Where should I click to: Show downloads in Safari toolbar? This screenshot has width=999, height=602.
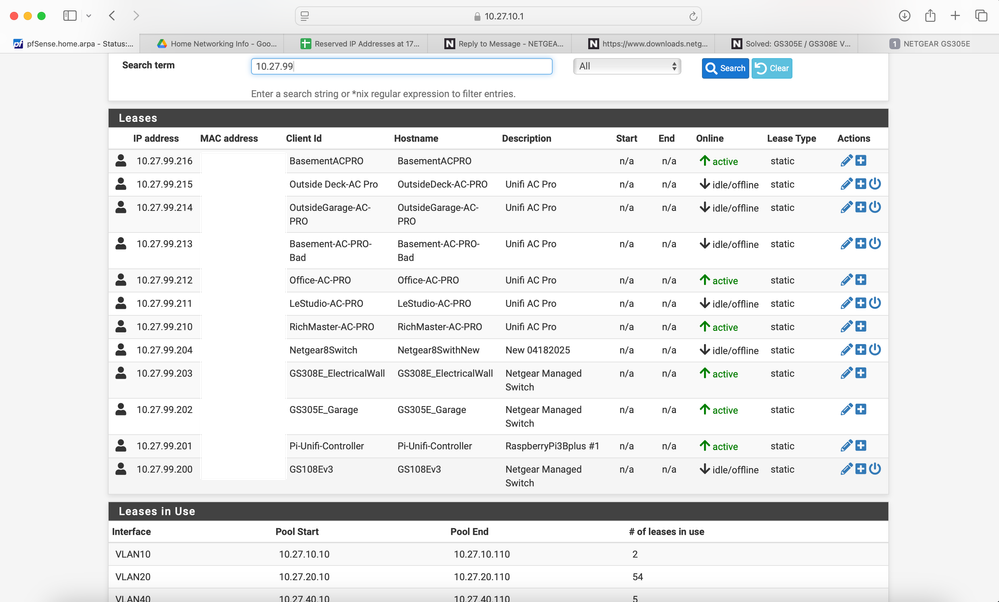(904, 16)
